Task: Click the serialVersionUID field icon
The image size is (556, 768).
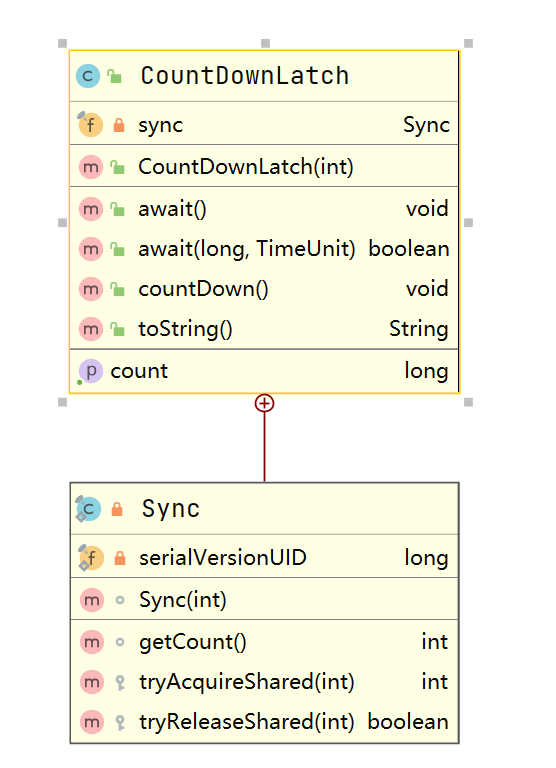Action: click(91, 558)
